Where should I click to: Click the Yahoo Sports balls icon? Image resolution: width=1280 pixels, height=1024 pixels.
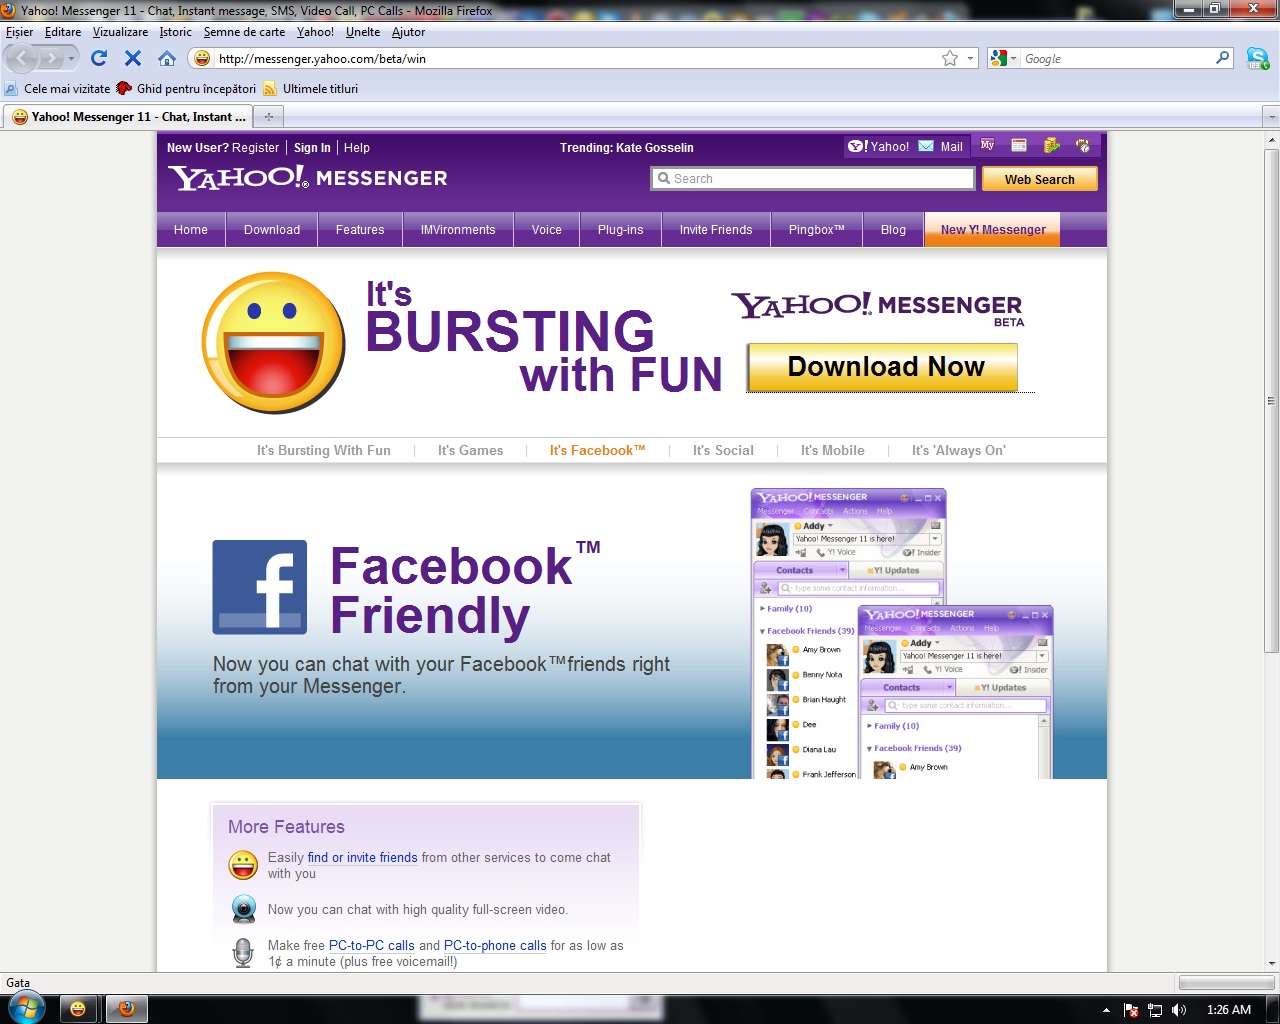tap(1083, 145)
